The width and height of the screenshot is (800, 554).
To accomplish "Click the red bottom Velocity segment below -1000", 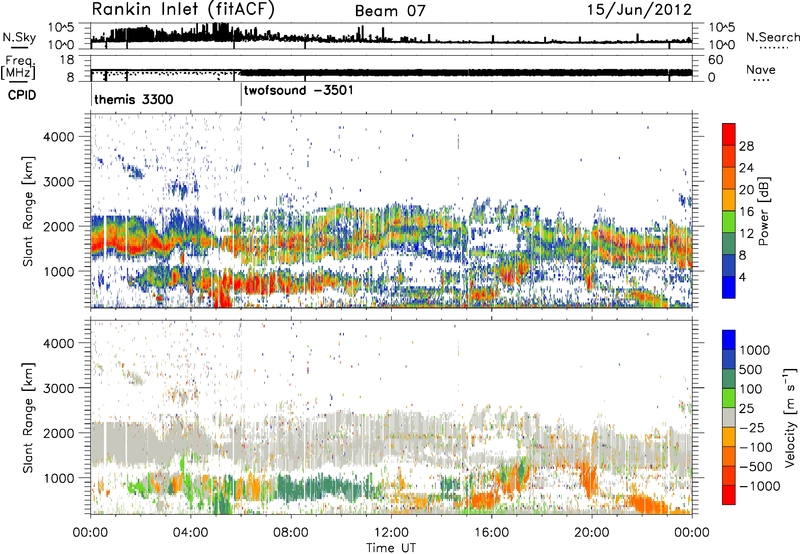I will coord(729,495).
